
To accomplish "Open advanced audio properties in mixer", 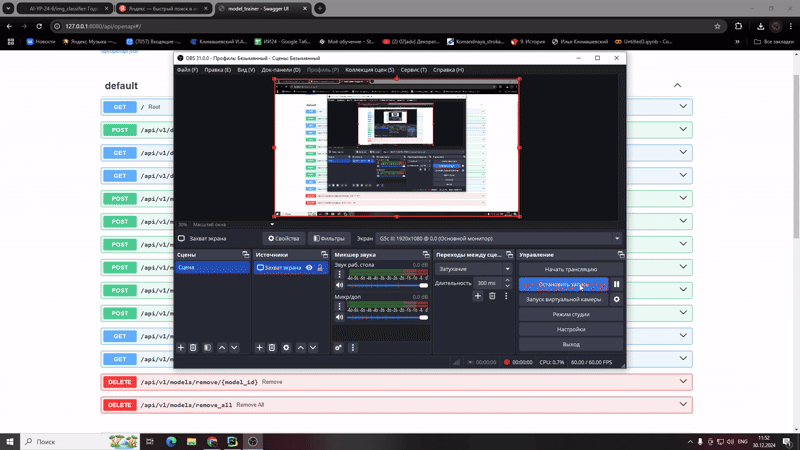I will (x=339, y=348).
